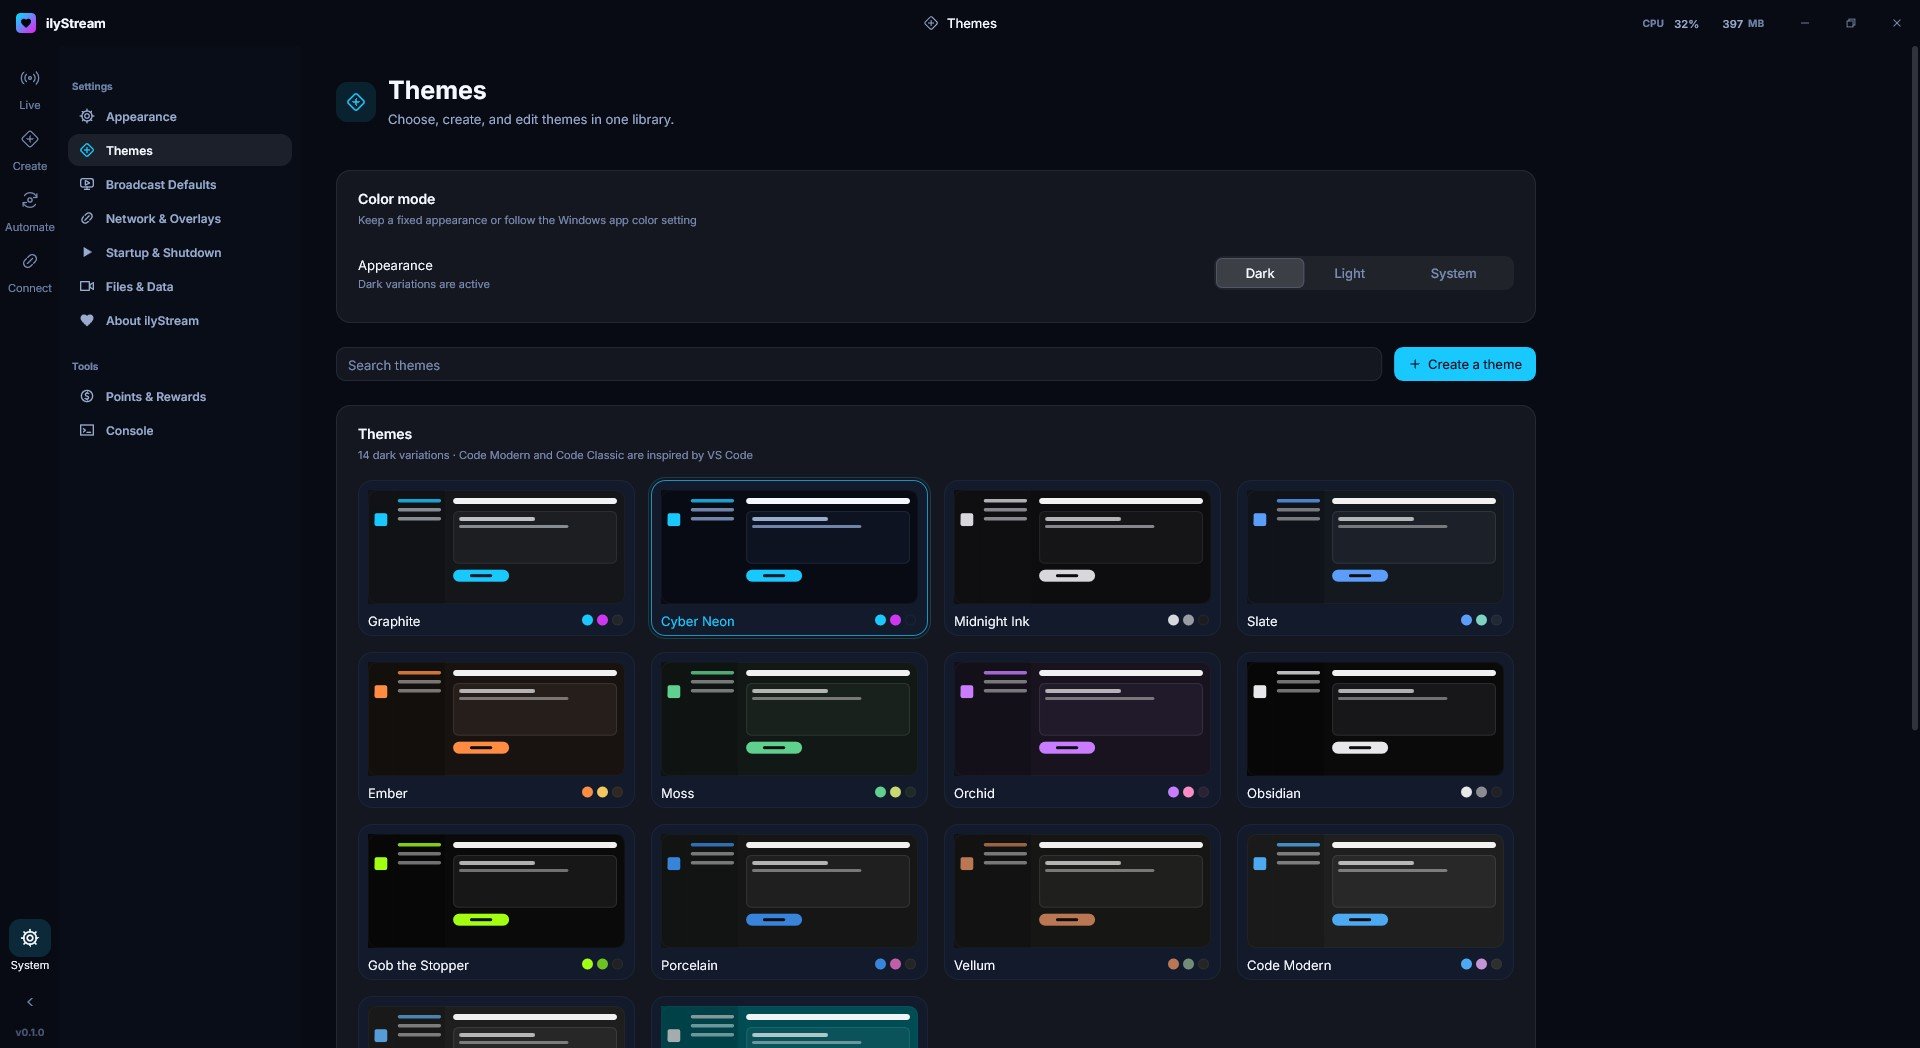Click the Network & Overlays link icon
Viewport: 1920px width, 1048px height.
[x=87, y=218]
